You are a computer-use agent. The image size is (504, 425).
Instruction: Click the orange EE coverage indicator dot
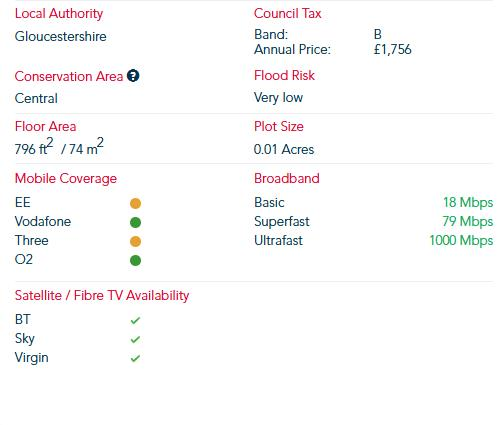click(x=135, y=203)
